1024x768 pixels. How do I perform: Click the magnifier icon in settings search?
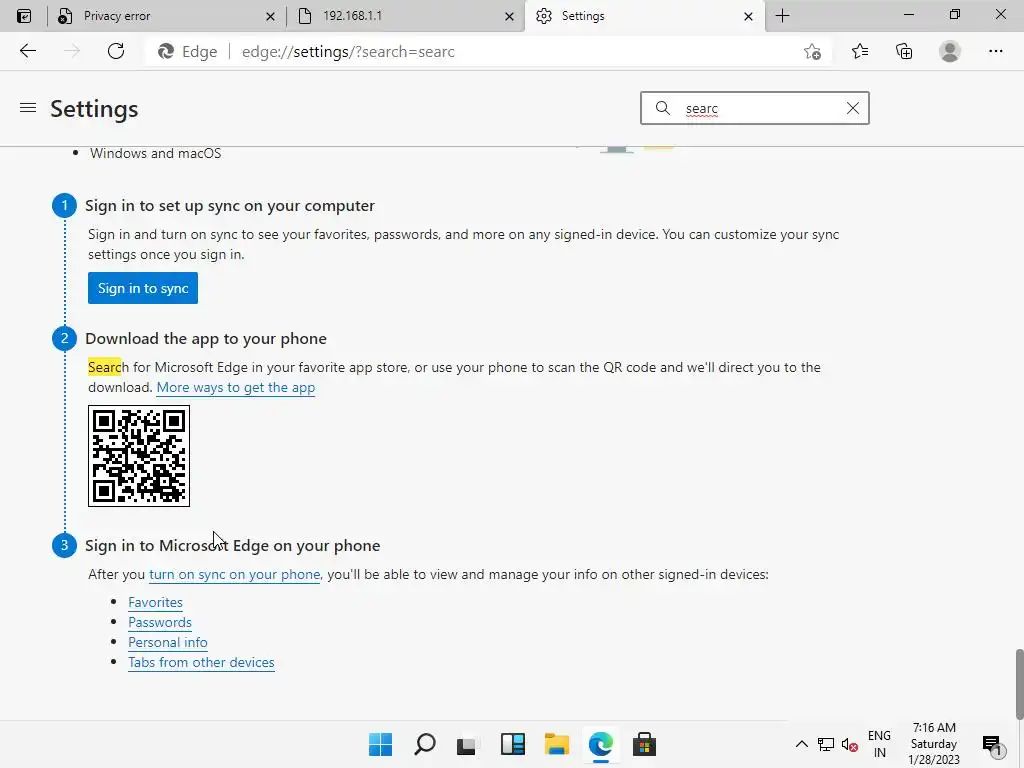click(662, 108)
